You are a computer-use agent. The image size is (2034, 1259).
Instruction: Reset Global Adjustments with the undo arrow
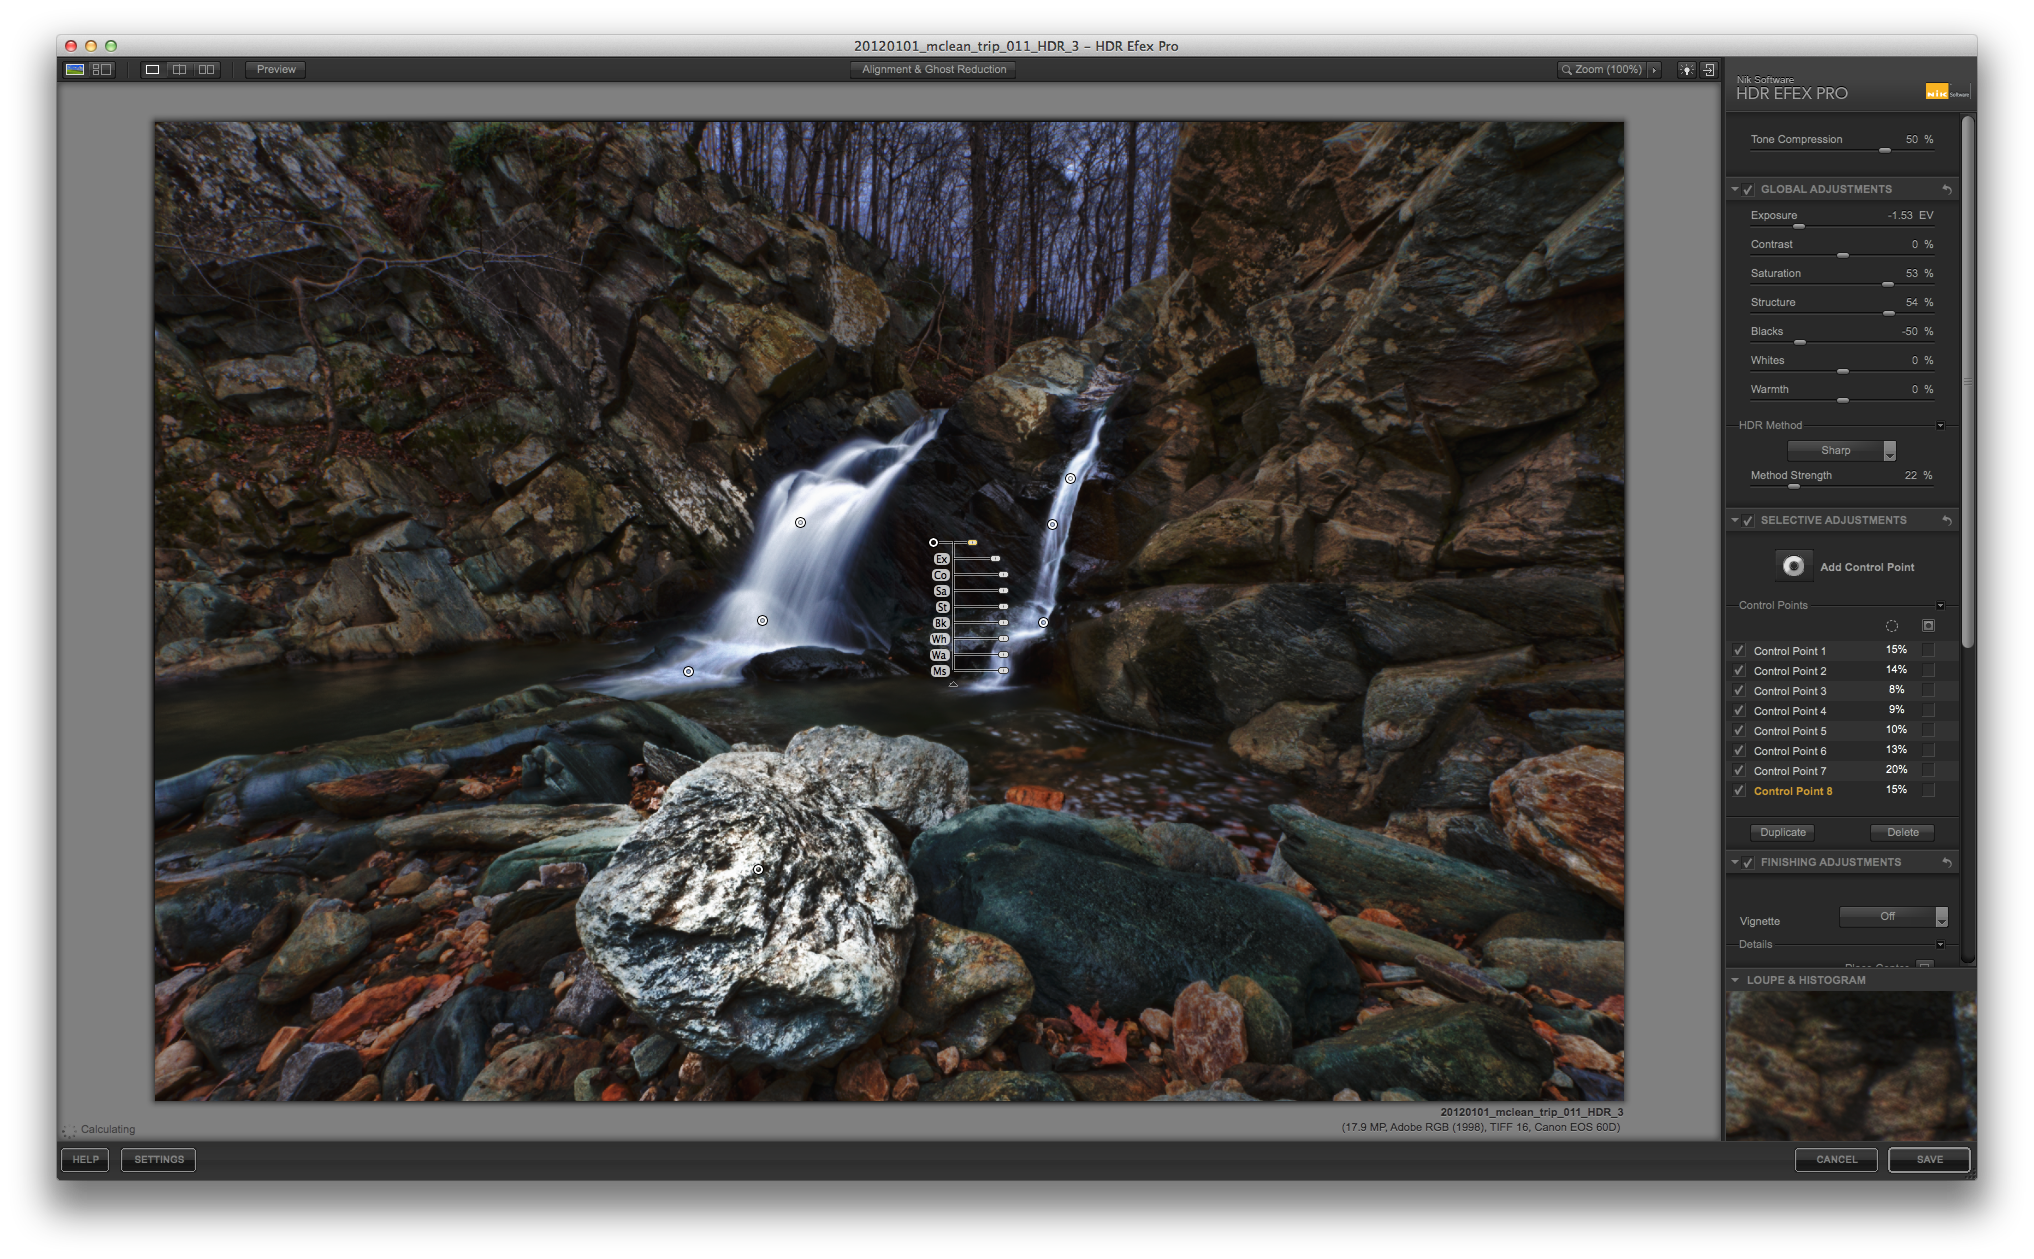[1947, 189]
